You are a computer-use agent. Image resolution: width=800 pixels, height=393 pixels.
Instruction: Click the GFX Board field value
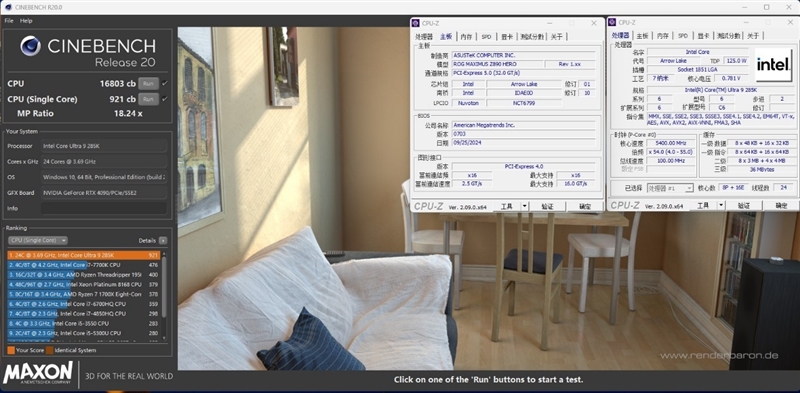pos(104,193)
